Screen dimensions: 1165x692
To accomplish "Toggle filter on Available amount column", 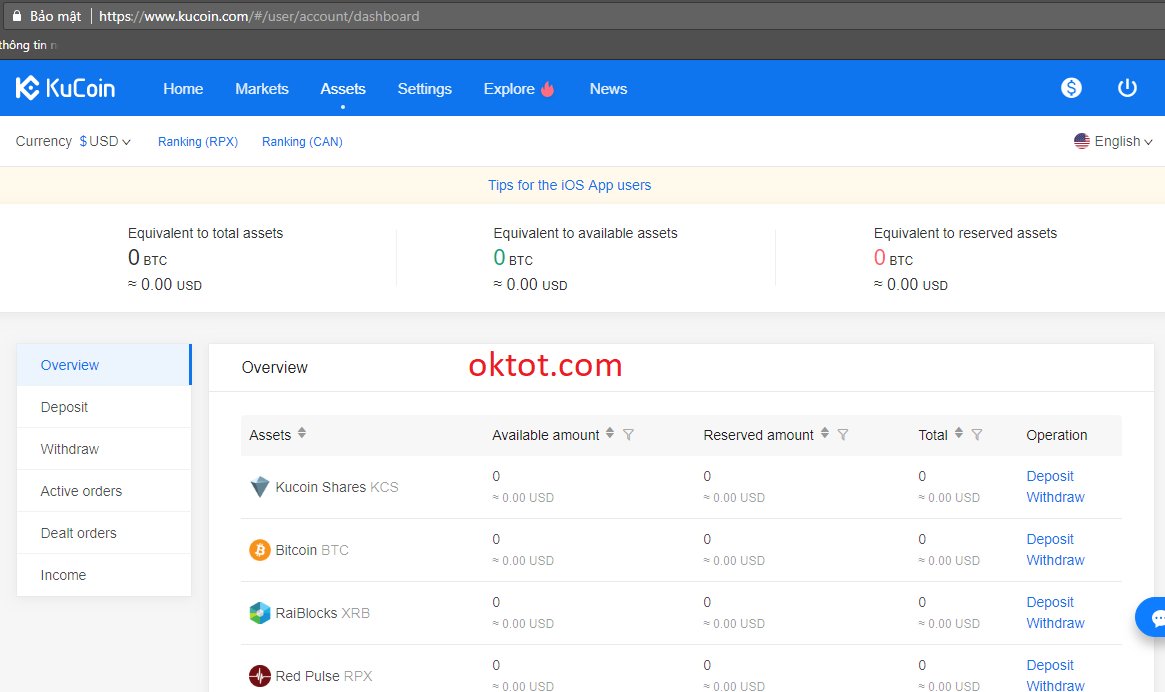I will [628, 435].
